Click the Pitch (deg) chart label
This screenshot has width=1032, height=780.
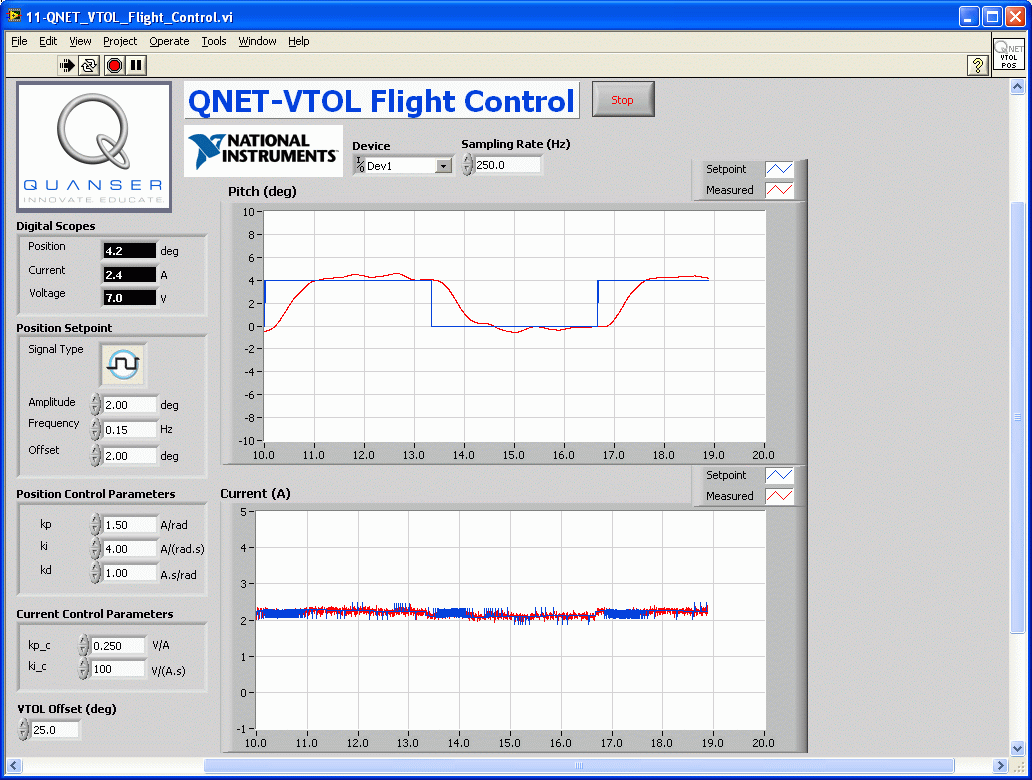(262, 192)
